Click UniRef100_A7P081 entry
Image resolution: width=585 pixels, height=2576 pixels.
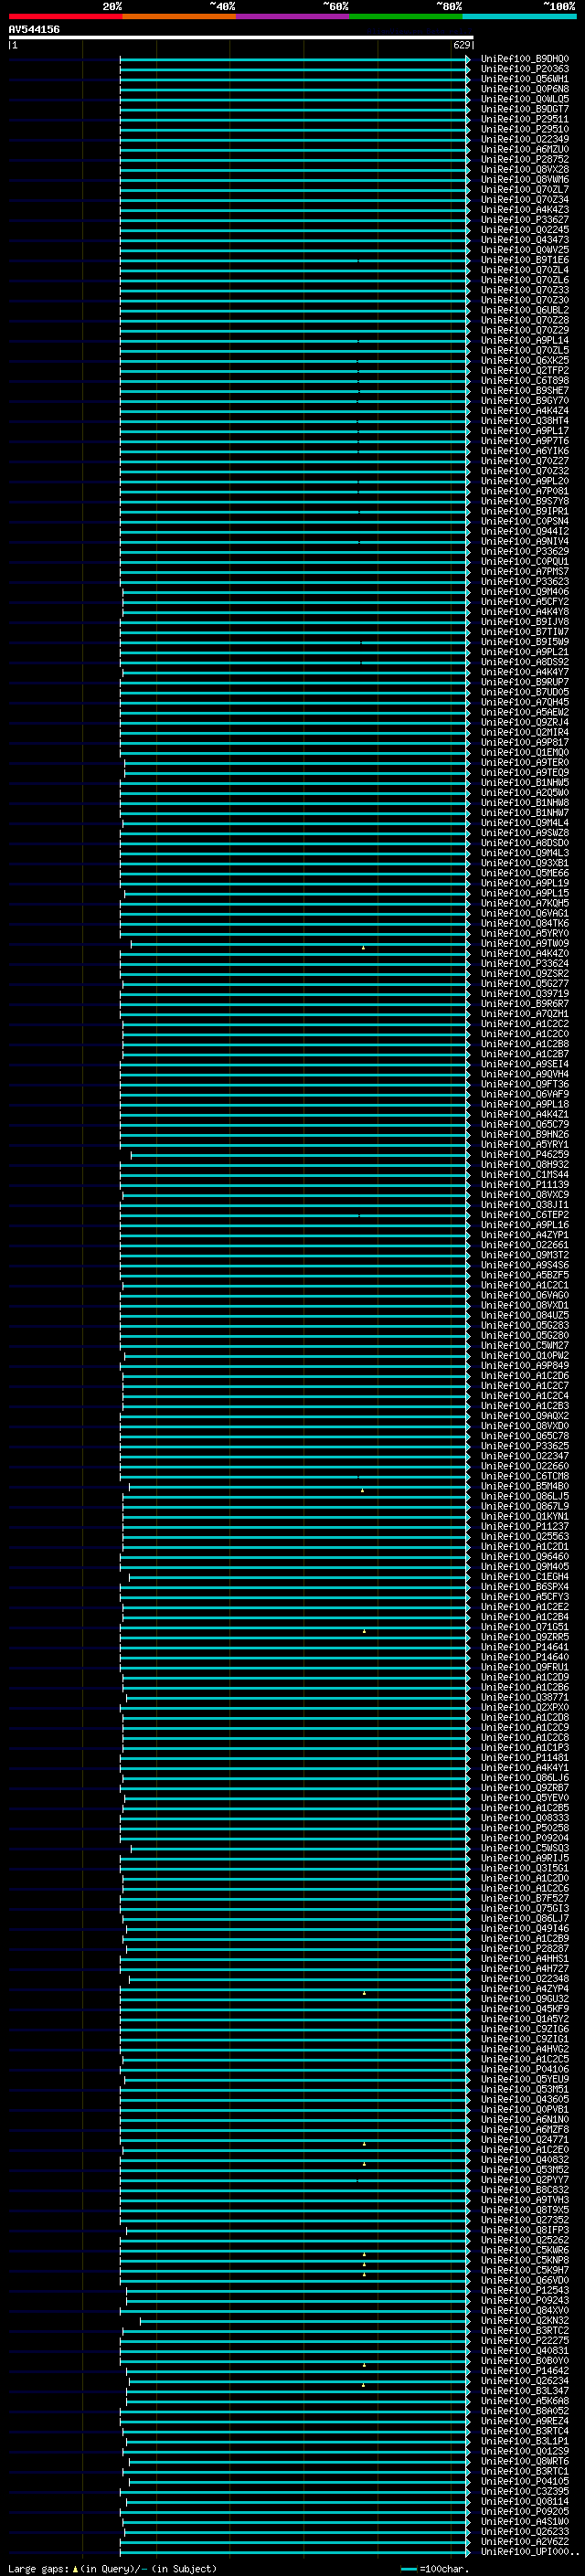click(524, 491)
